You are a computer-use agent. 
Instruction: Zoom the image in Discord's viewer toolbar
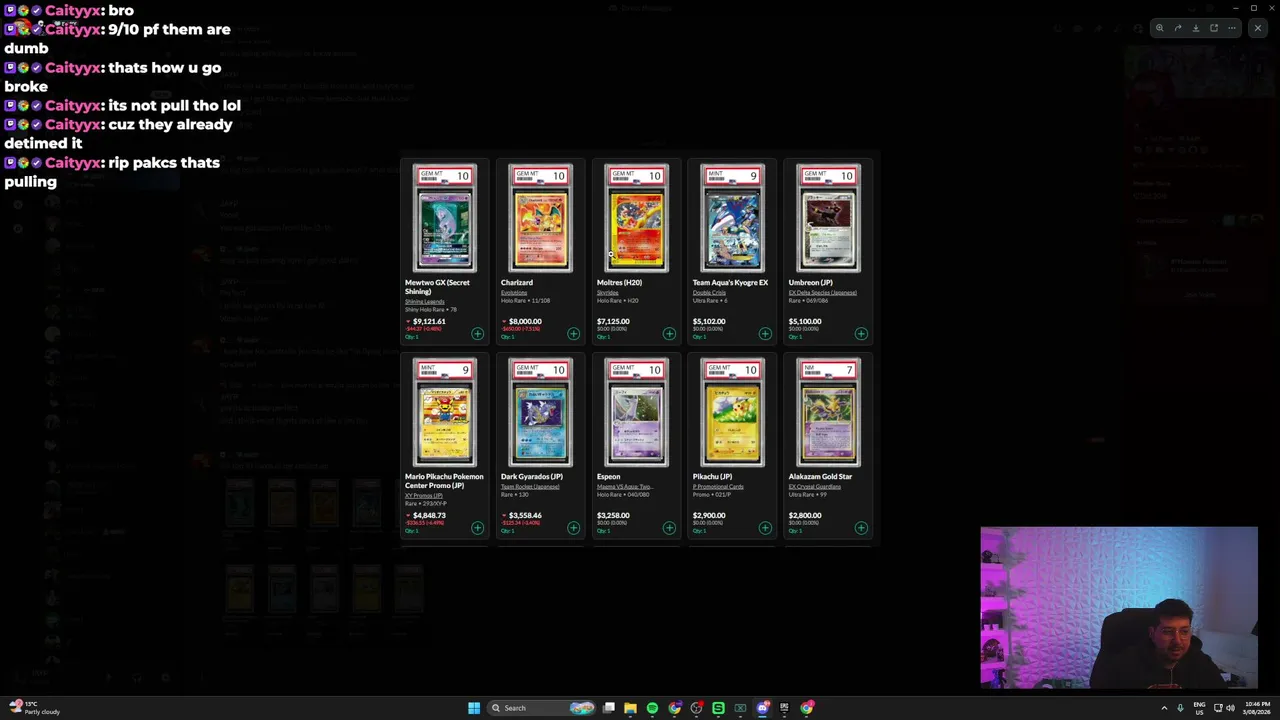pyautogui.click(x=1160, y=28)
